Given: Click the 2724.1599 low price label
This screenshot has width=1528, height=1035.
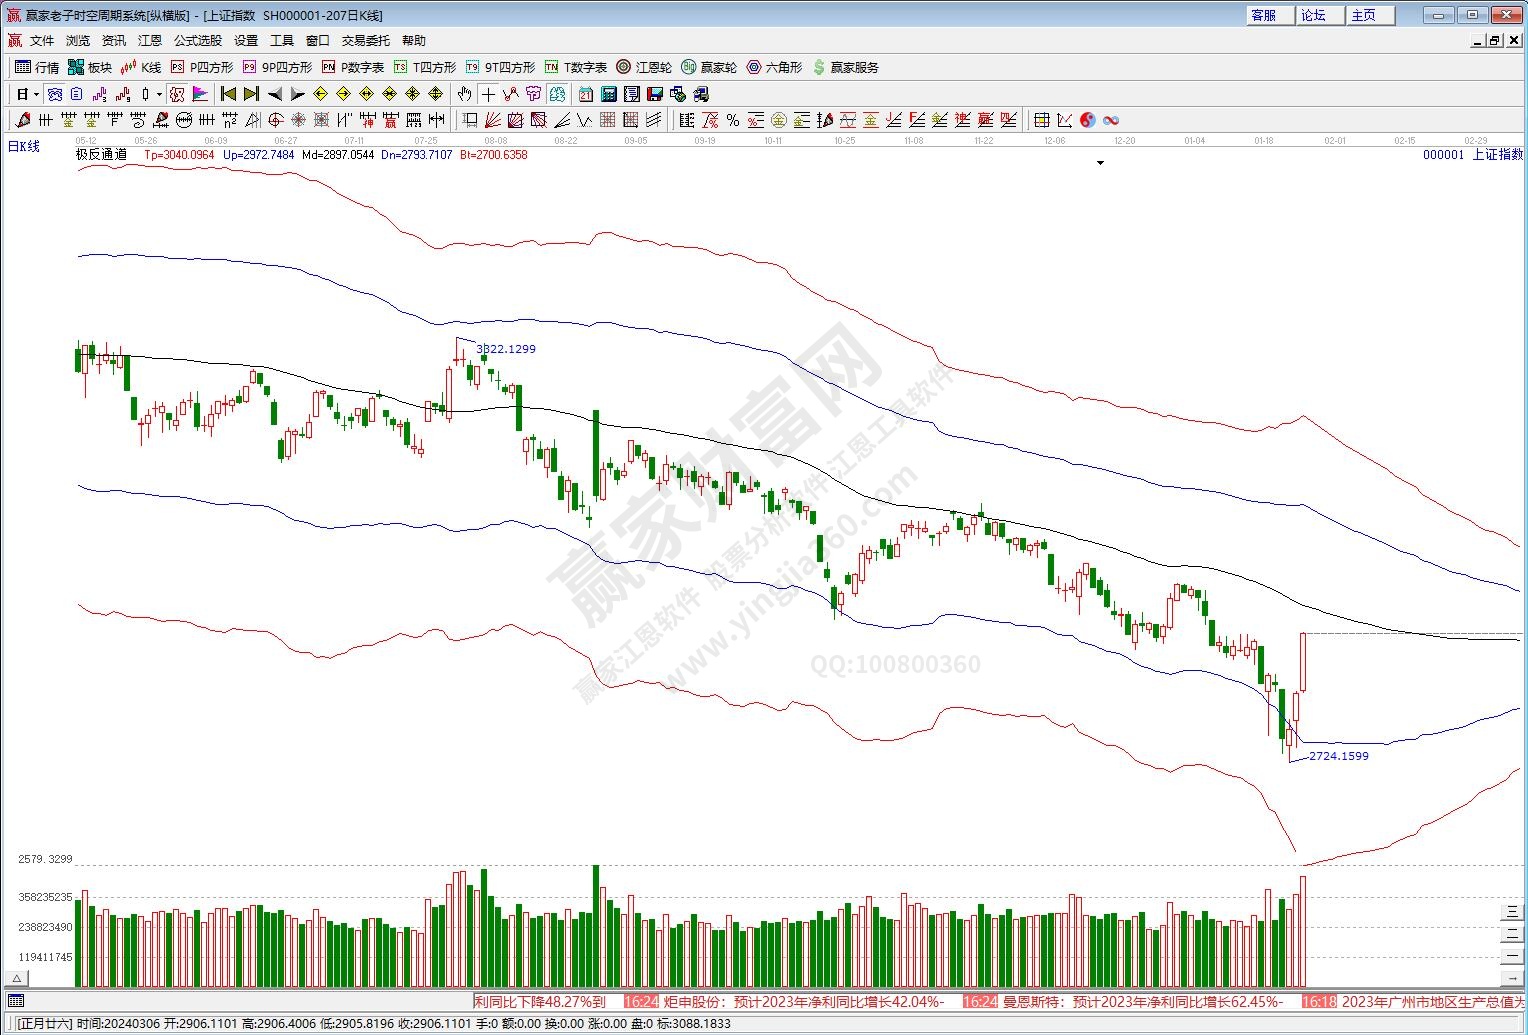Looking at the screenshot, I should tap(1338, 756).
